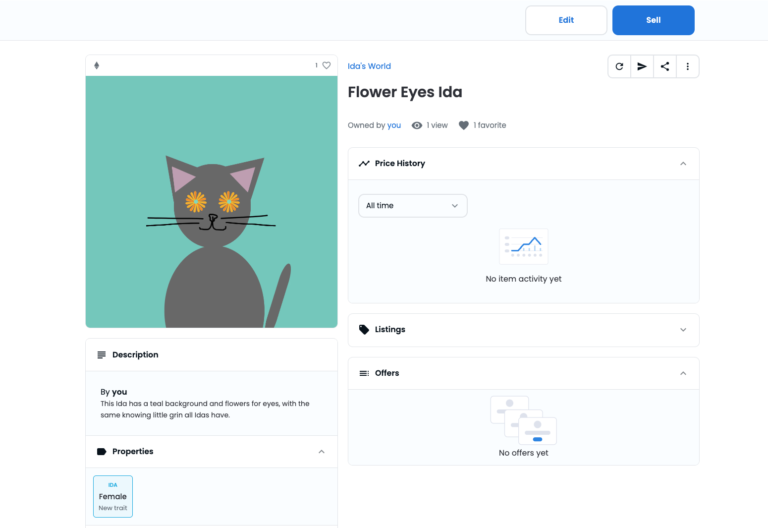Click the eye views icon
Image resolution: width=768 pixels, height=528 pixels.
pos(417,125)
